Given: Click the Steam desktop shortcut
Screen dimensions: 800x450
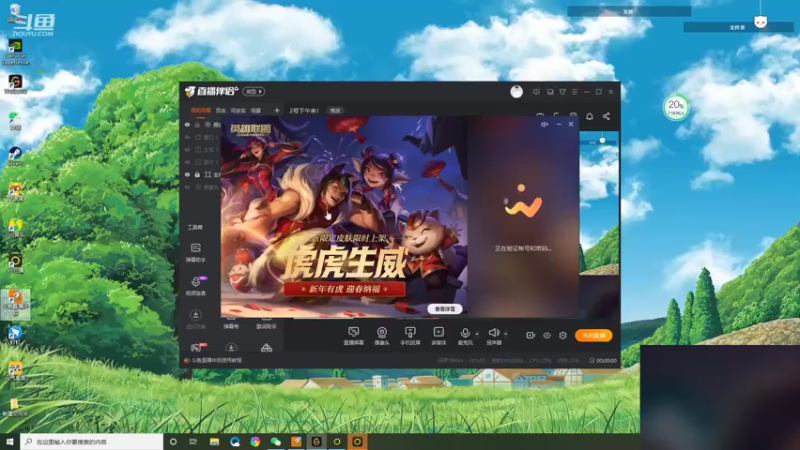Looking at the screenshot, I should pos(15,156).
